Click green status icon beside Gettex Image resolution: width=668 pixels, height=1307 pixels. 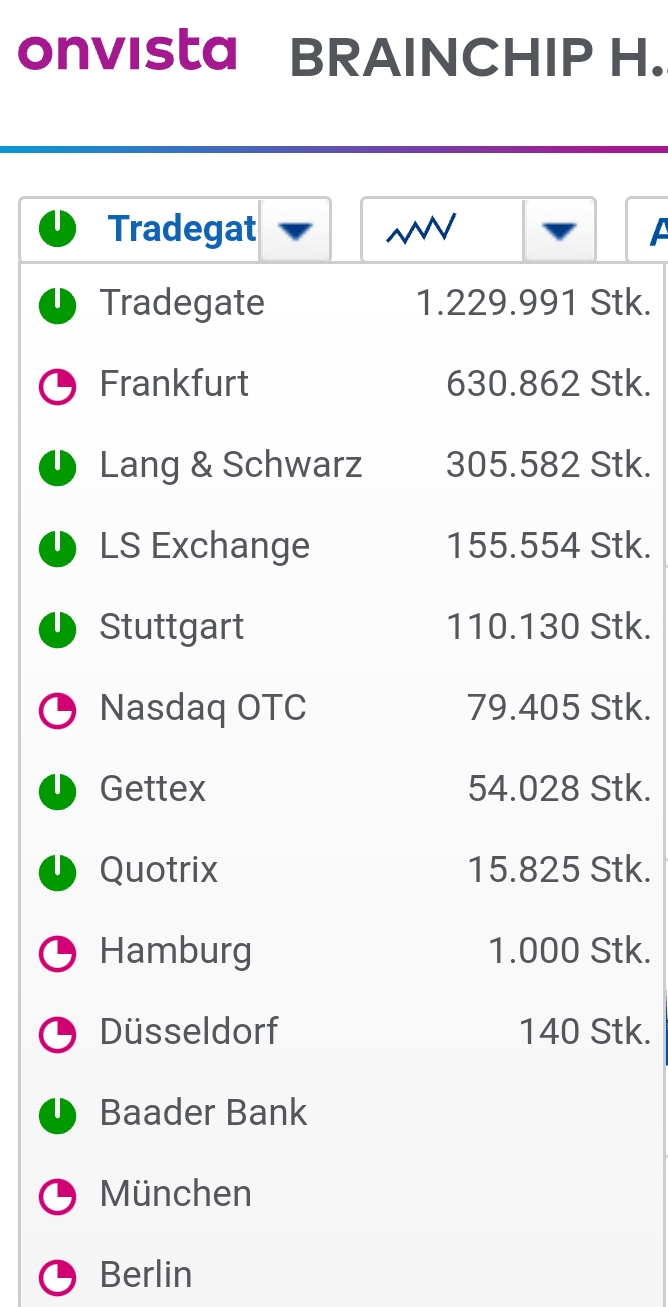click(57, 790)
